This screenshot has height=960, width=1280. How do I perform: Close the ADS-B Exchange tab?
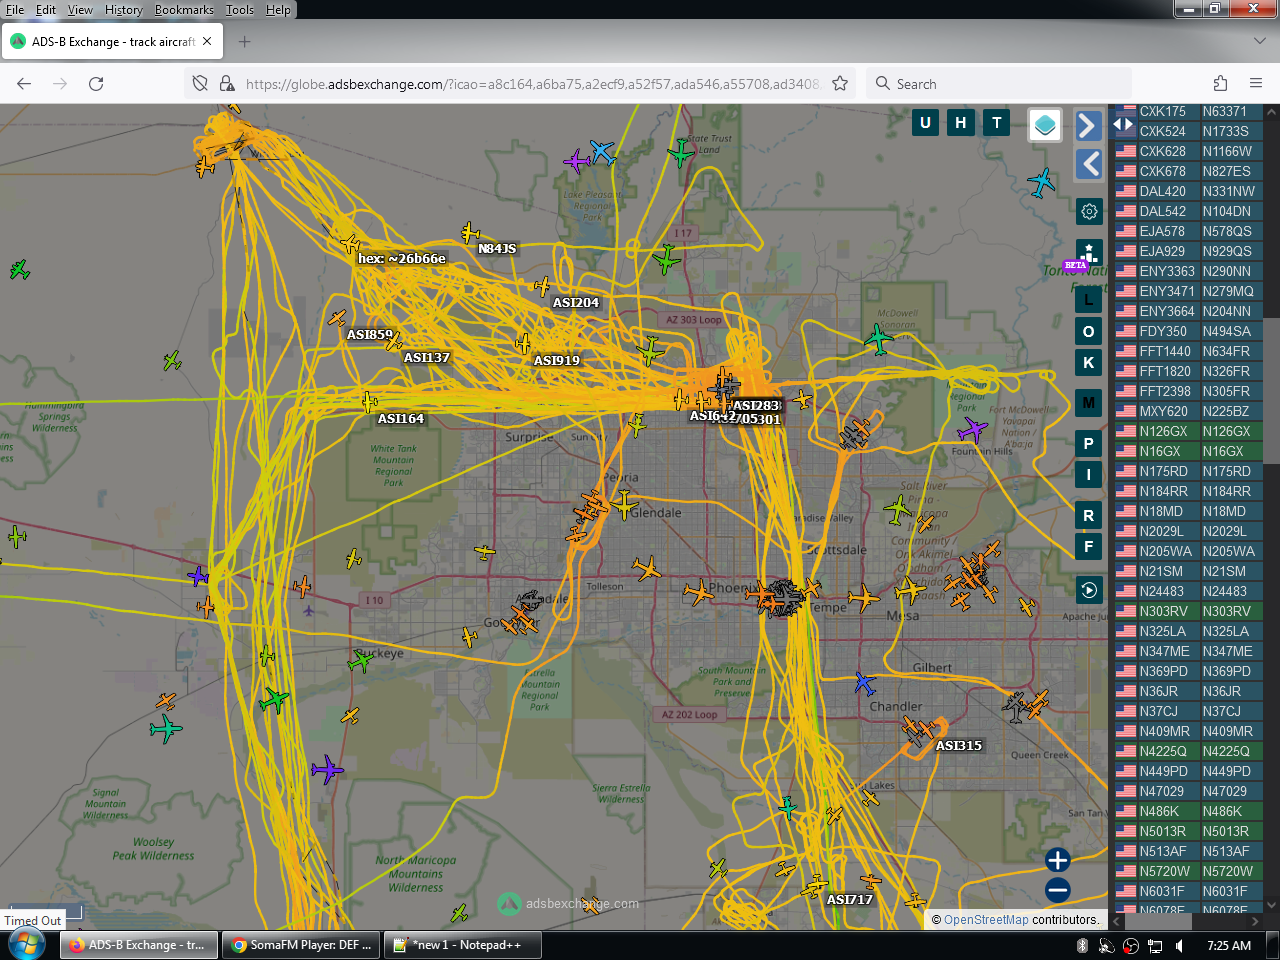(207, 42)
